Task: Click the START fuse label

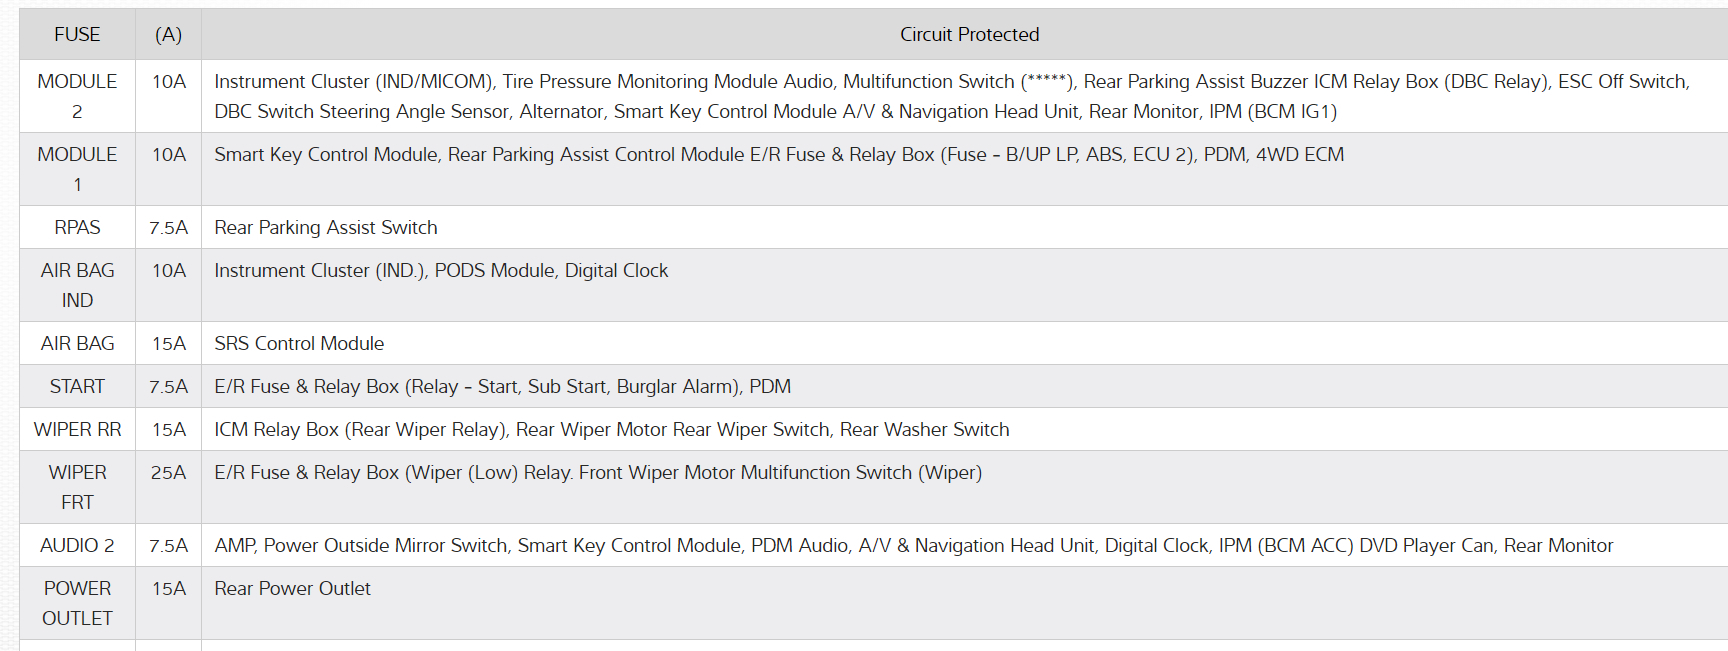Action: click(x=77, y=387)
